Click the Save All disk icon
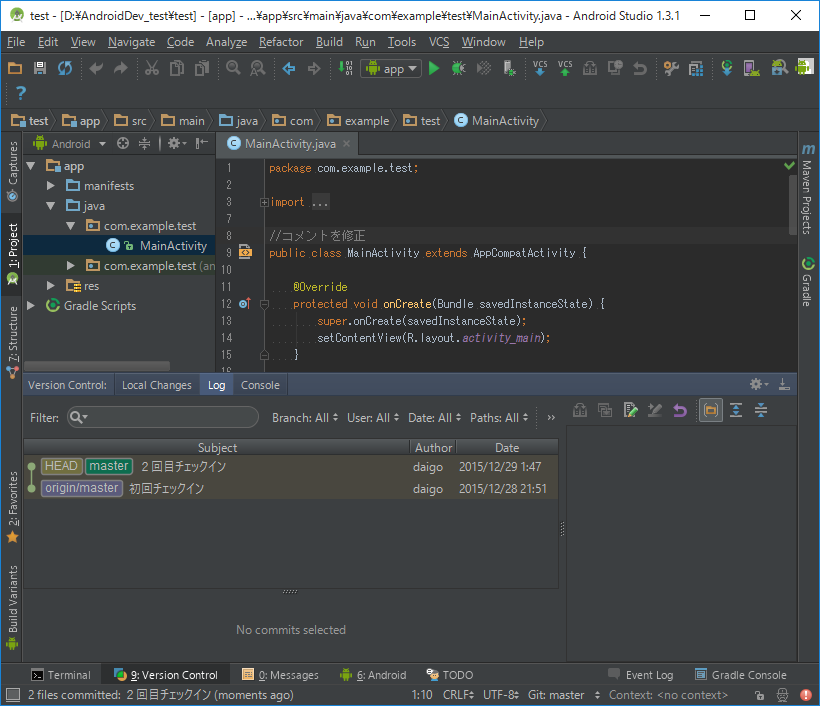Screen dimensions: 820x706 click(x=40, y=68)
